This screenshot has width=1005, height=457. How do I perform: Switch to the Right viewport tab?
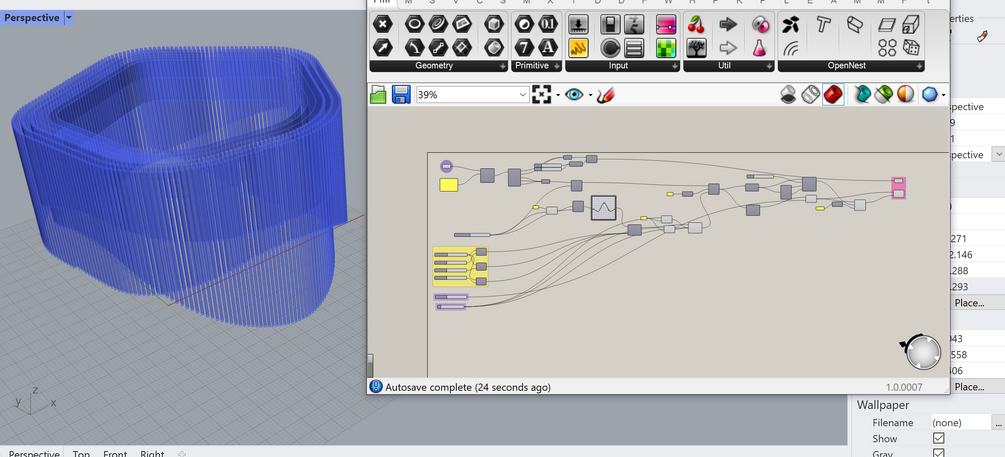(152, 453)
